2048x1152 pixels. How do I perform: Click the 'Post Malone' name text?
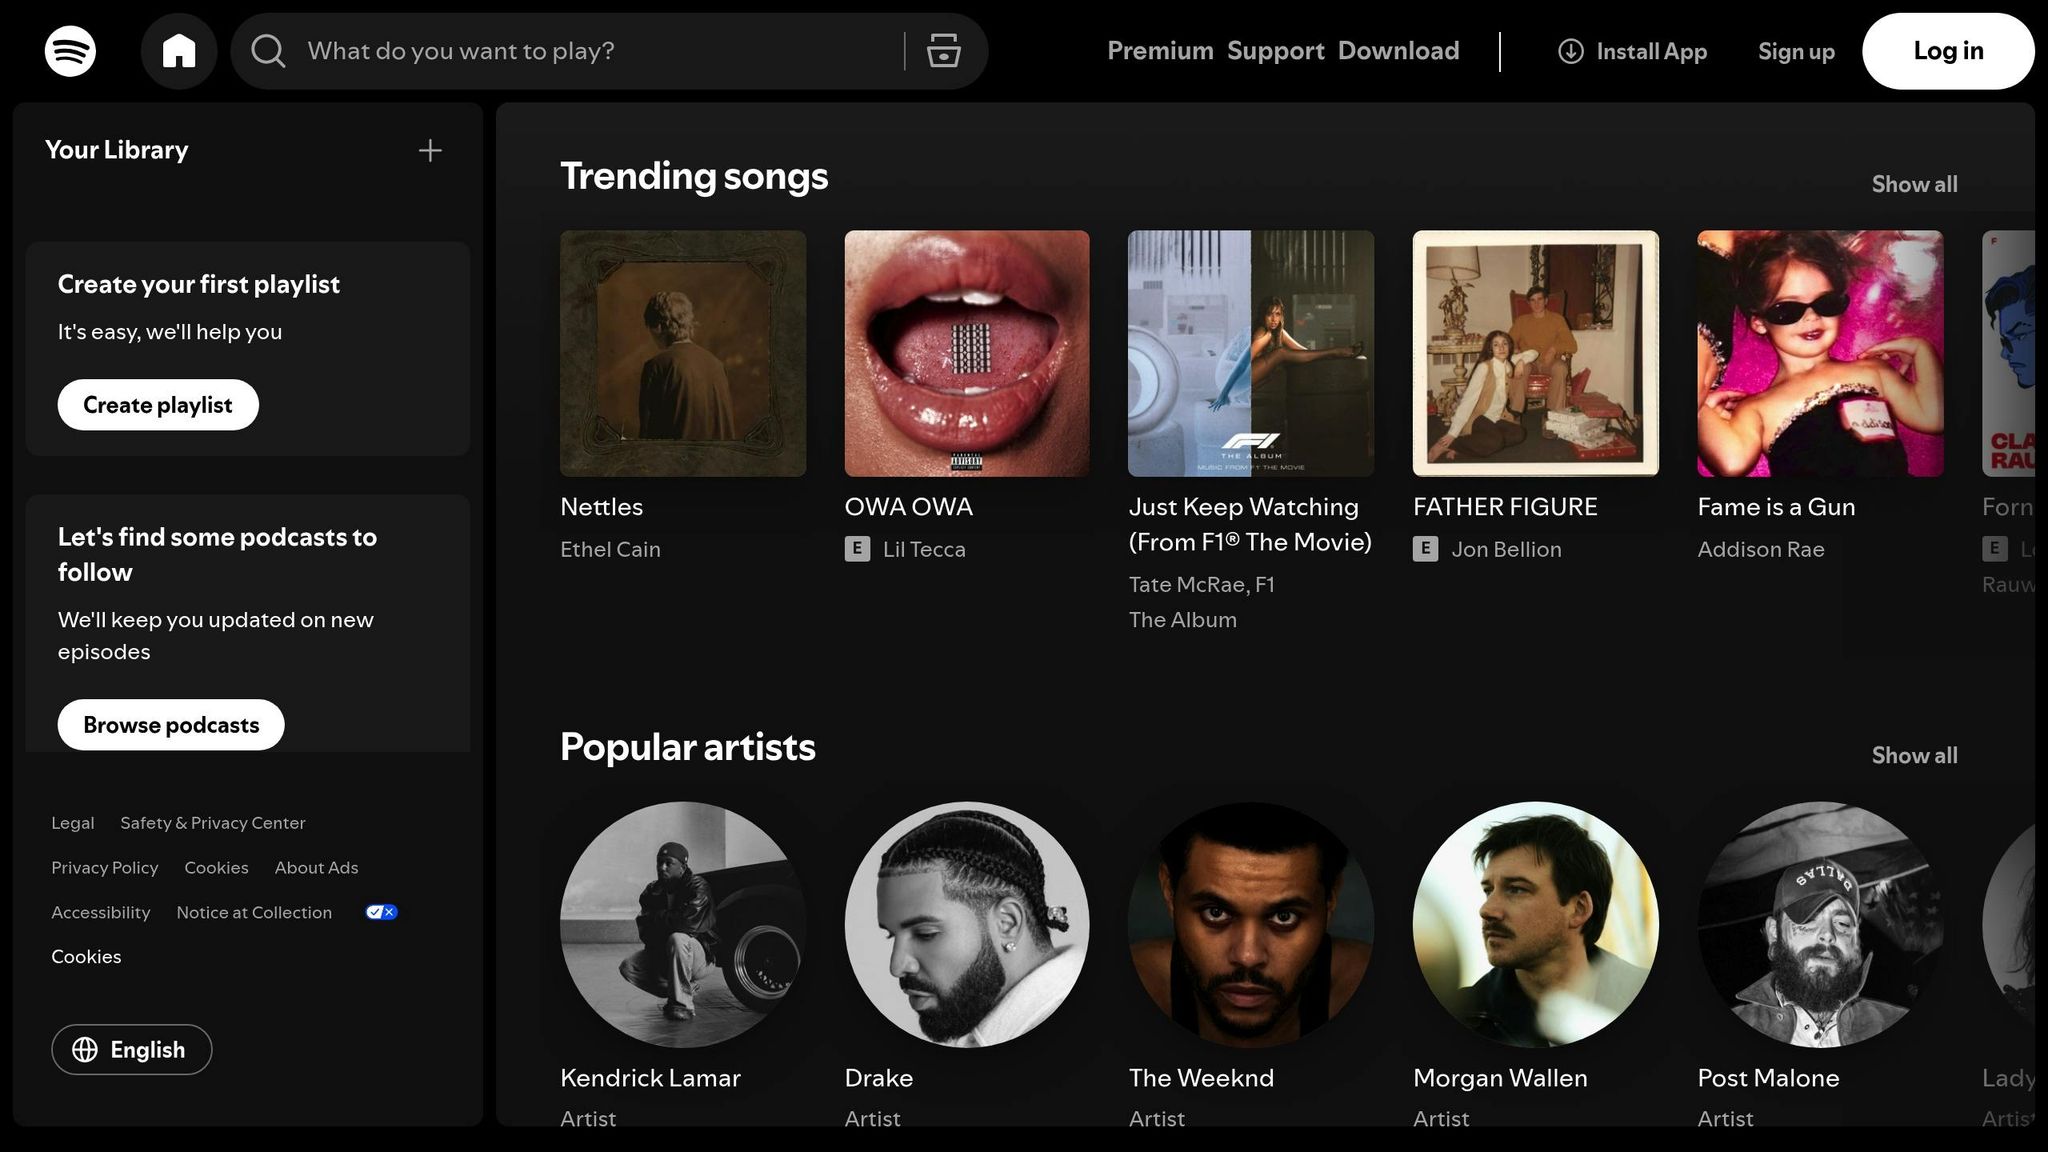coord(1768,1078)
